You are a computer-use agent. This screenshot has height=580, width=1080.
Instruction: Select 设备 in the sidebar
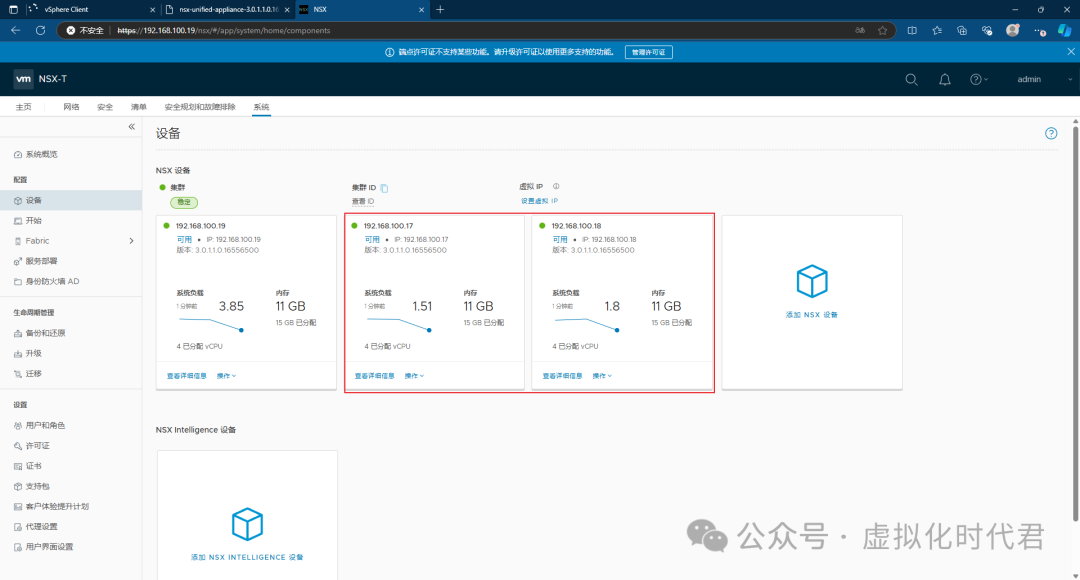tap(71, 200)
